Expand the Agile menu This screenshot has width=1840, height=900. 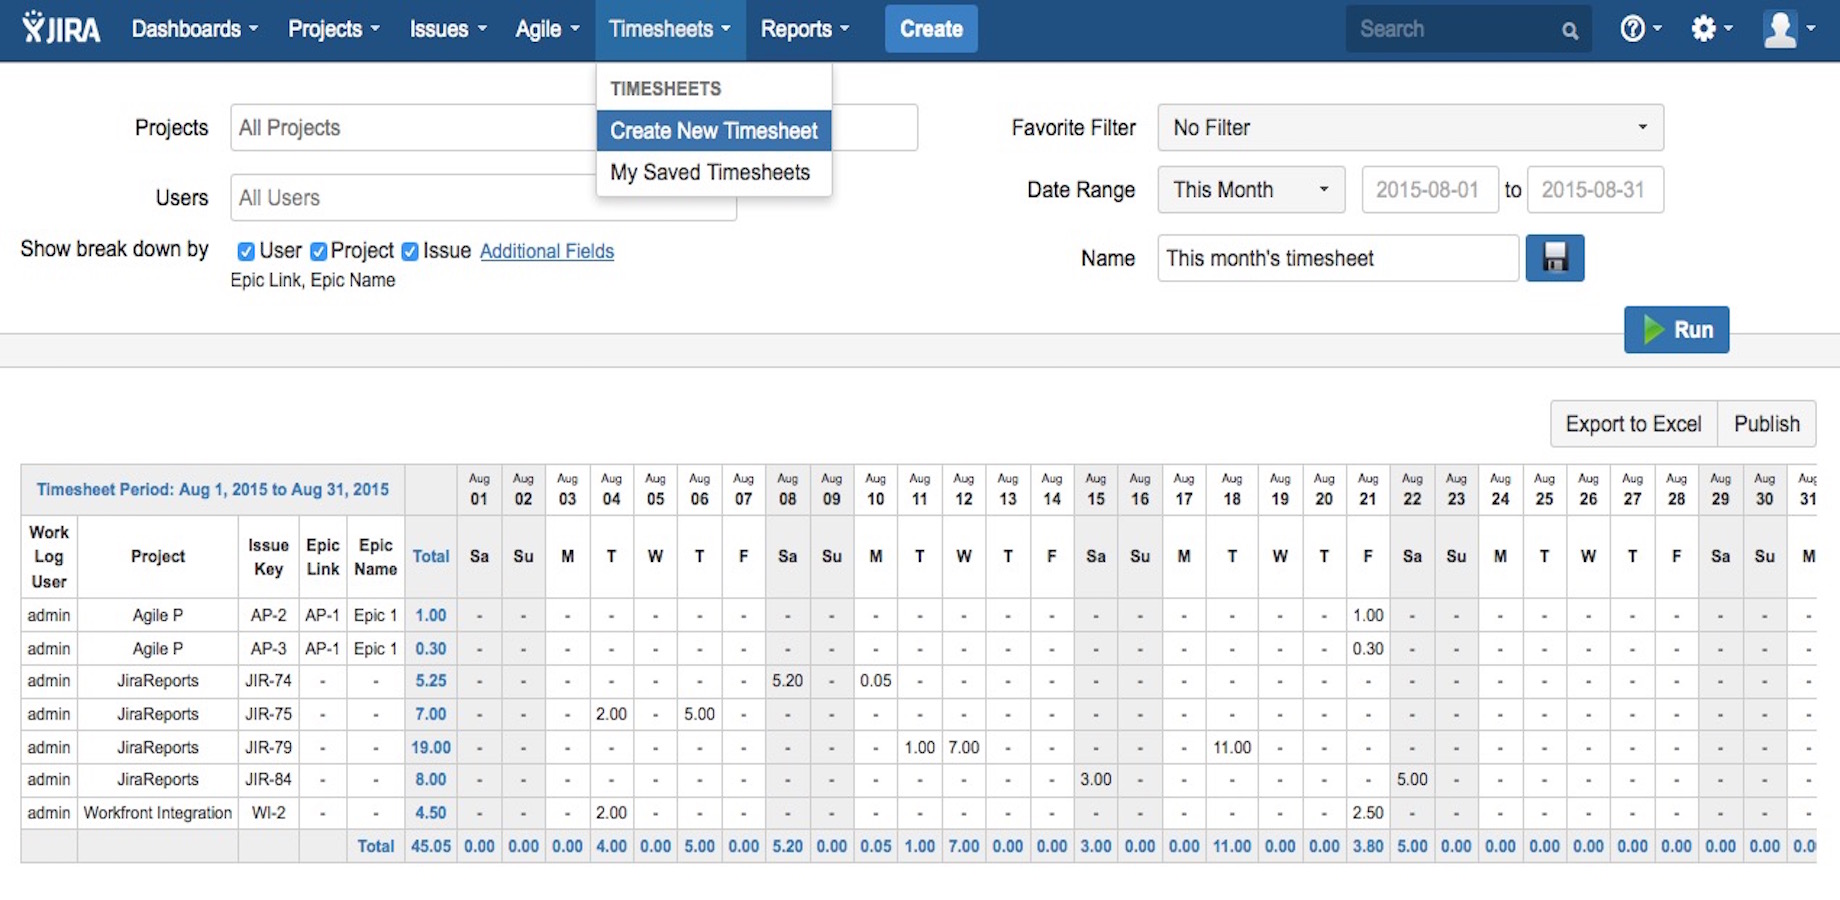(x=547, y=29)
